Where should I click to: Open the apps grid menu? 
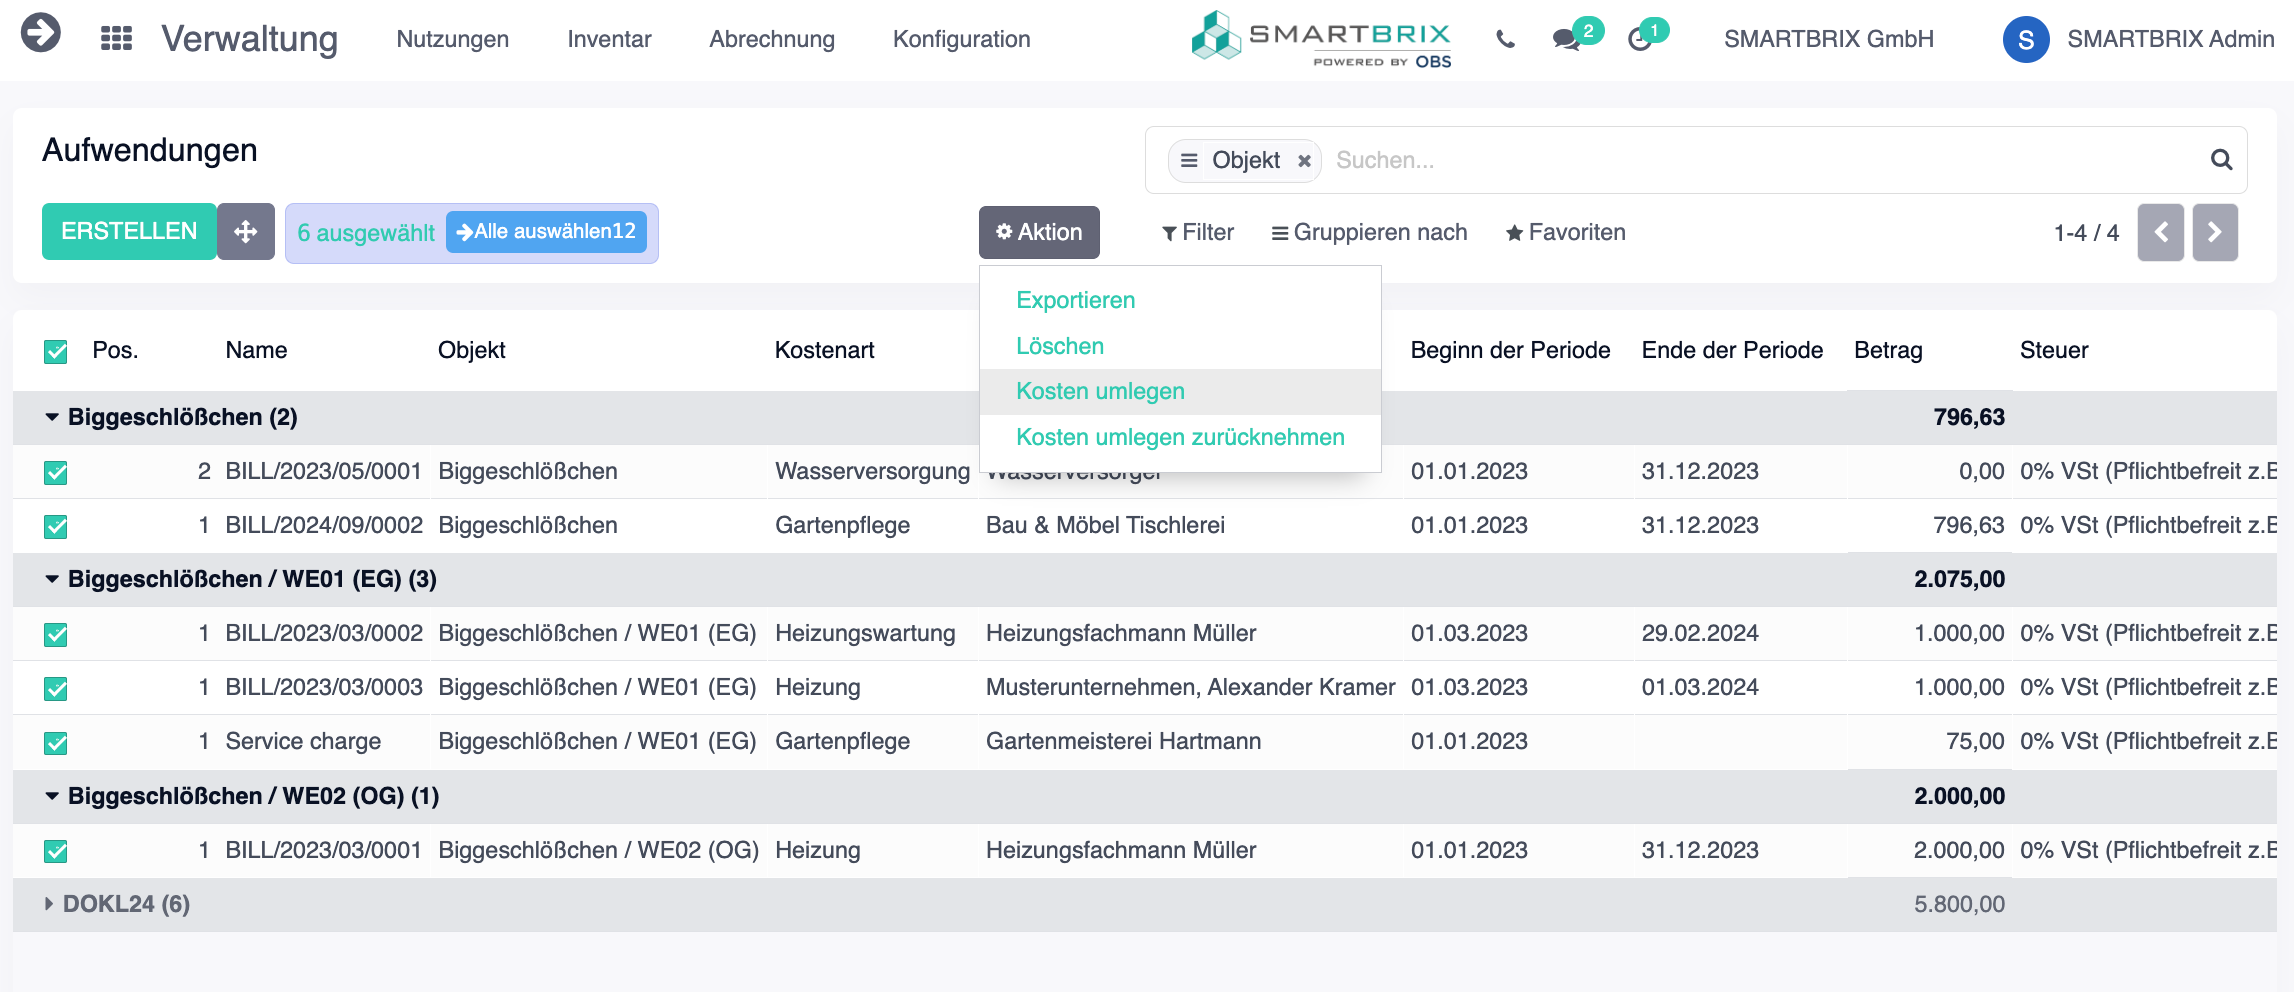(x=116, y=39)
